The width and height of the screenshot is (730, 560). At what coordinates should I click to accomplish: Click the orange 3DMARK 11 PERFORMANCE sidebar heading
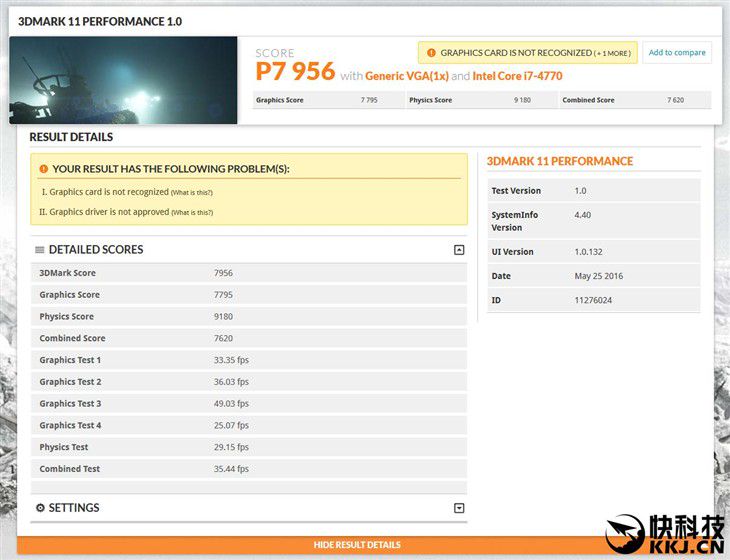tap(560, 161)
